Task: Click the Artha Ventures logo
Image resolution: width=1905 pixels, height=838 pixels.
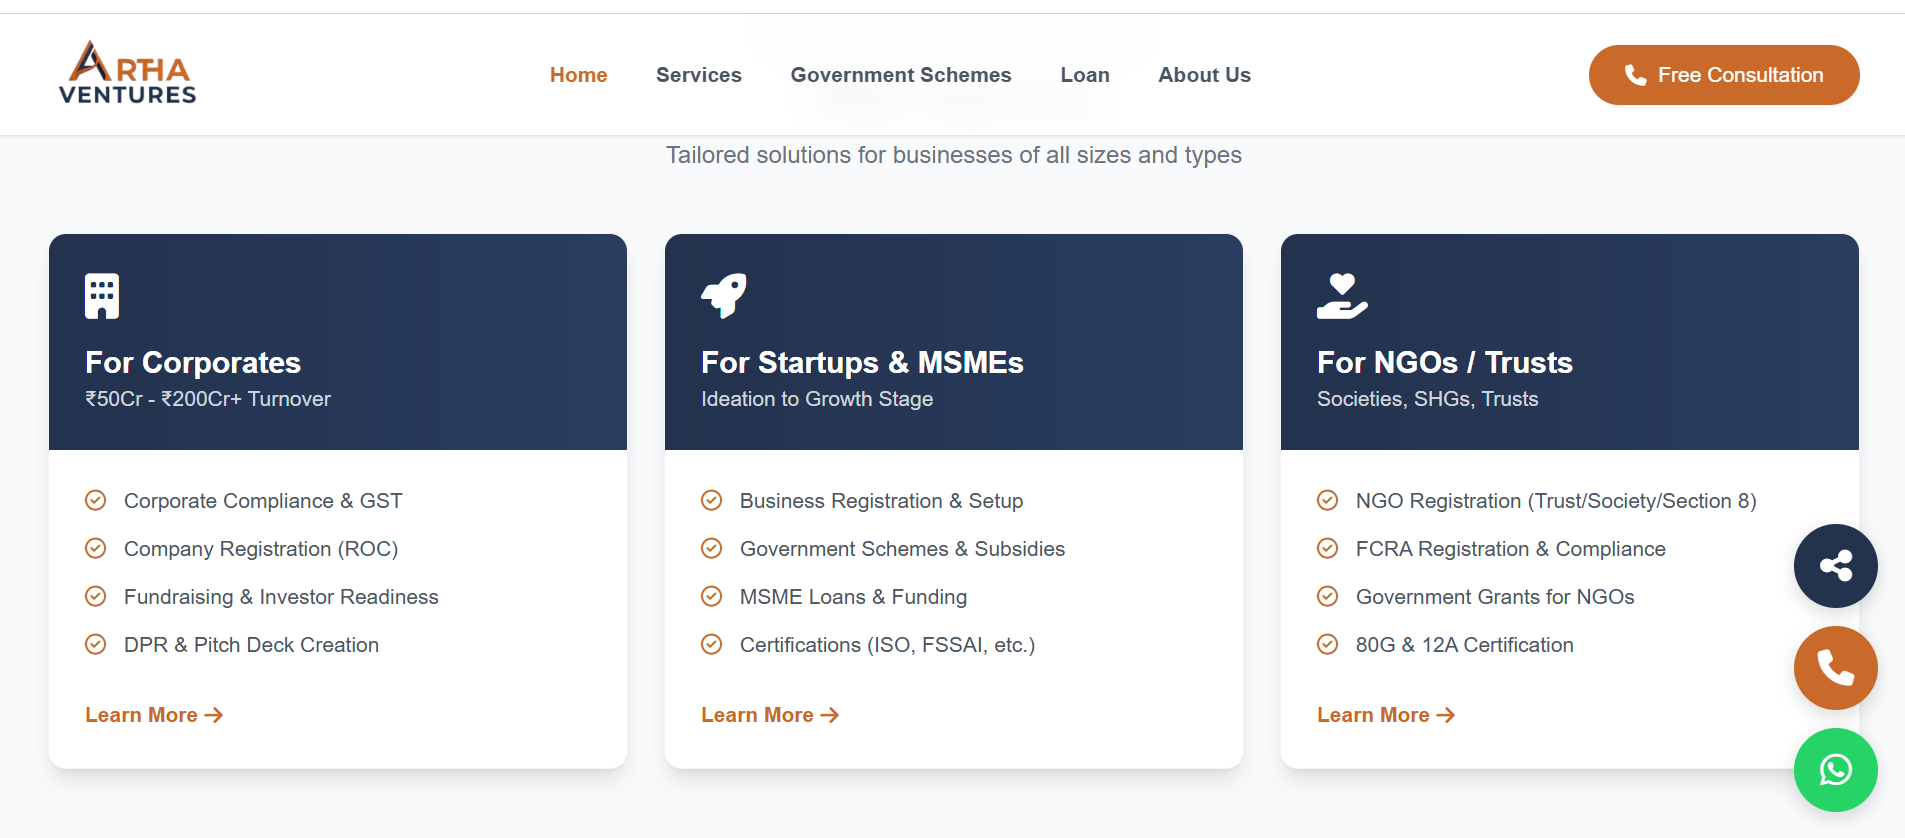Action: click(127, 72)
